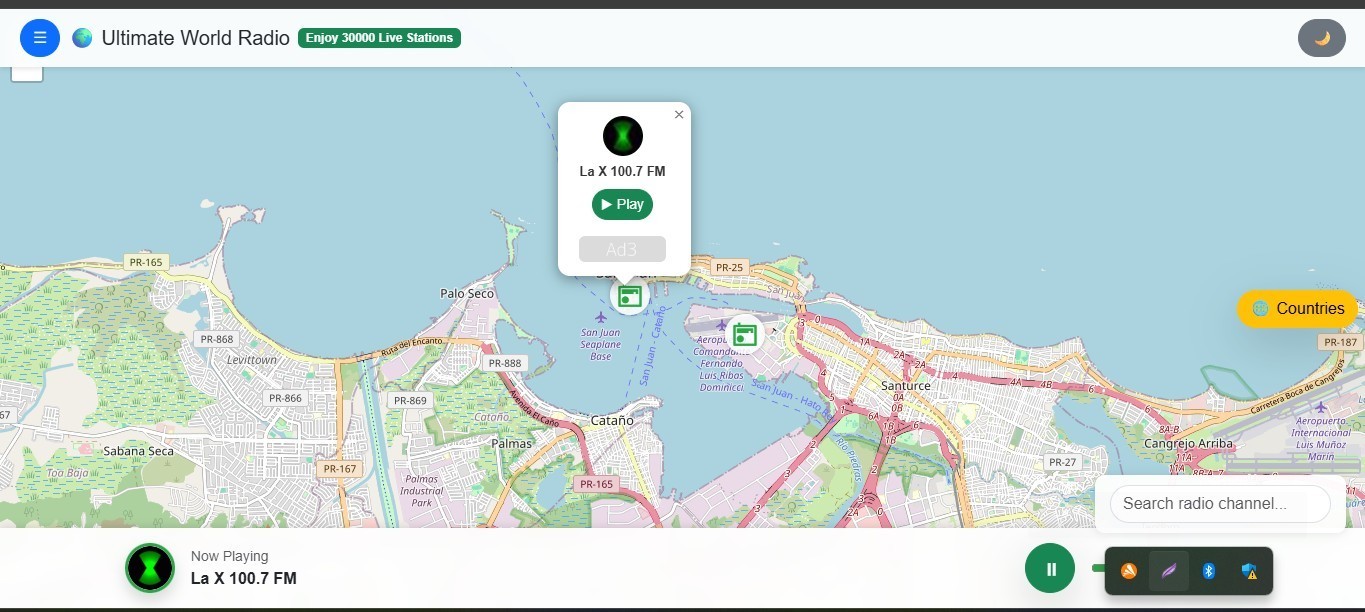
Task: Click the PR-167 road shield
Action: [340, 468]
